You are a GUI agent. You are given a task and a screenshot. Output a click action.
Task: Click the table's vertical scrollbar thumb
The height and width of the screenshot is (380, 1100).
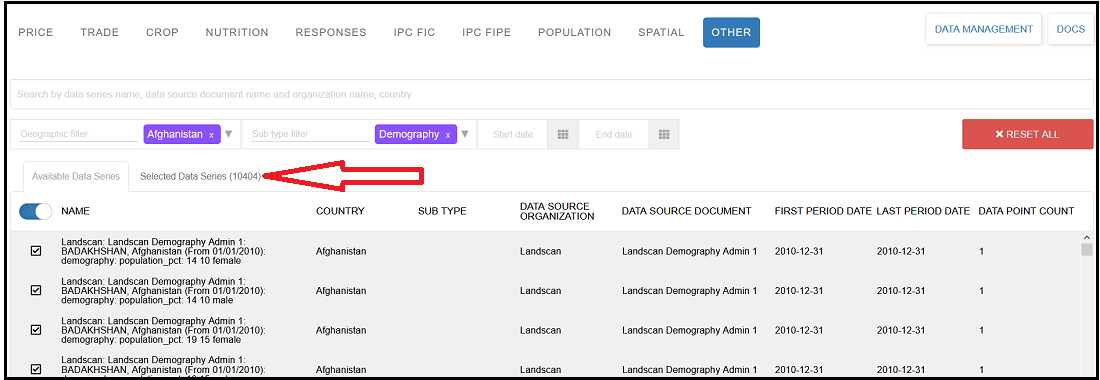click(x=1086, y=249)
